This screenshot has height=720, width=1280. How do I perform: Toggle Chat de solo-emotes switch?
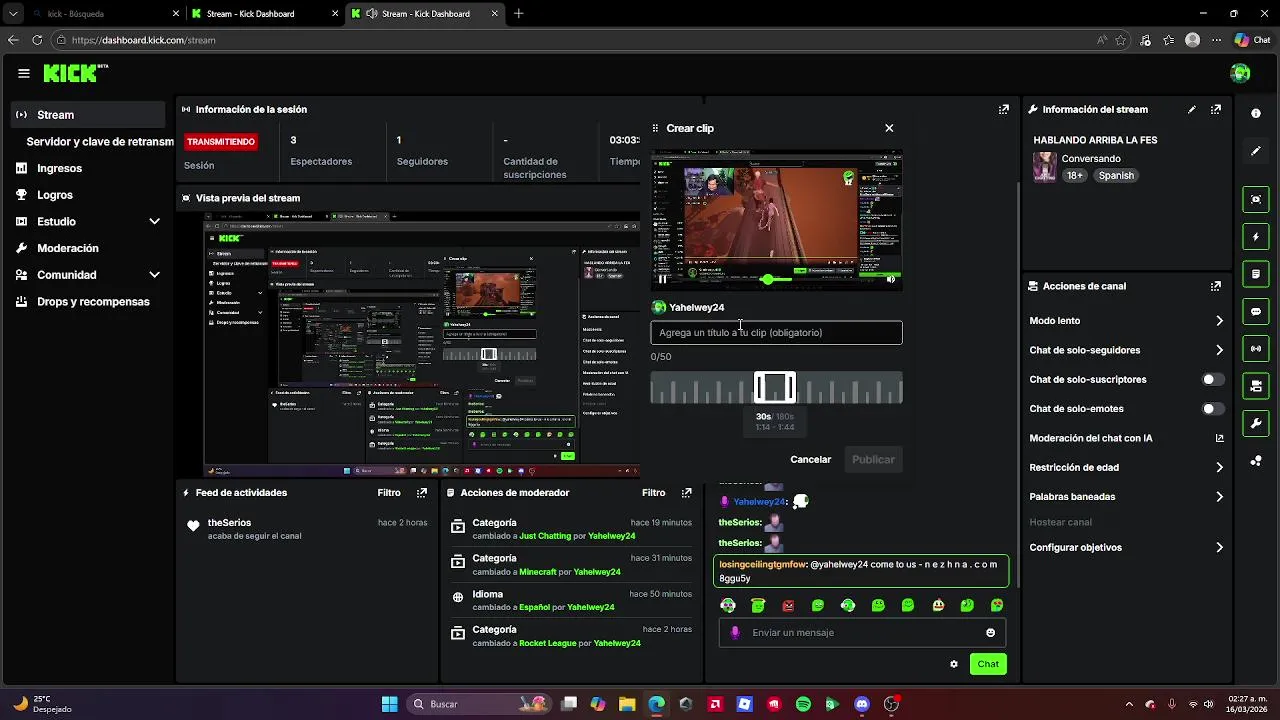click(x=1213, y=409)
